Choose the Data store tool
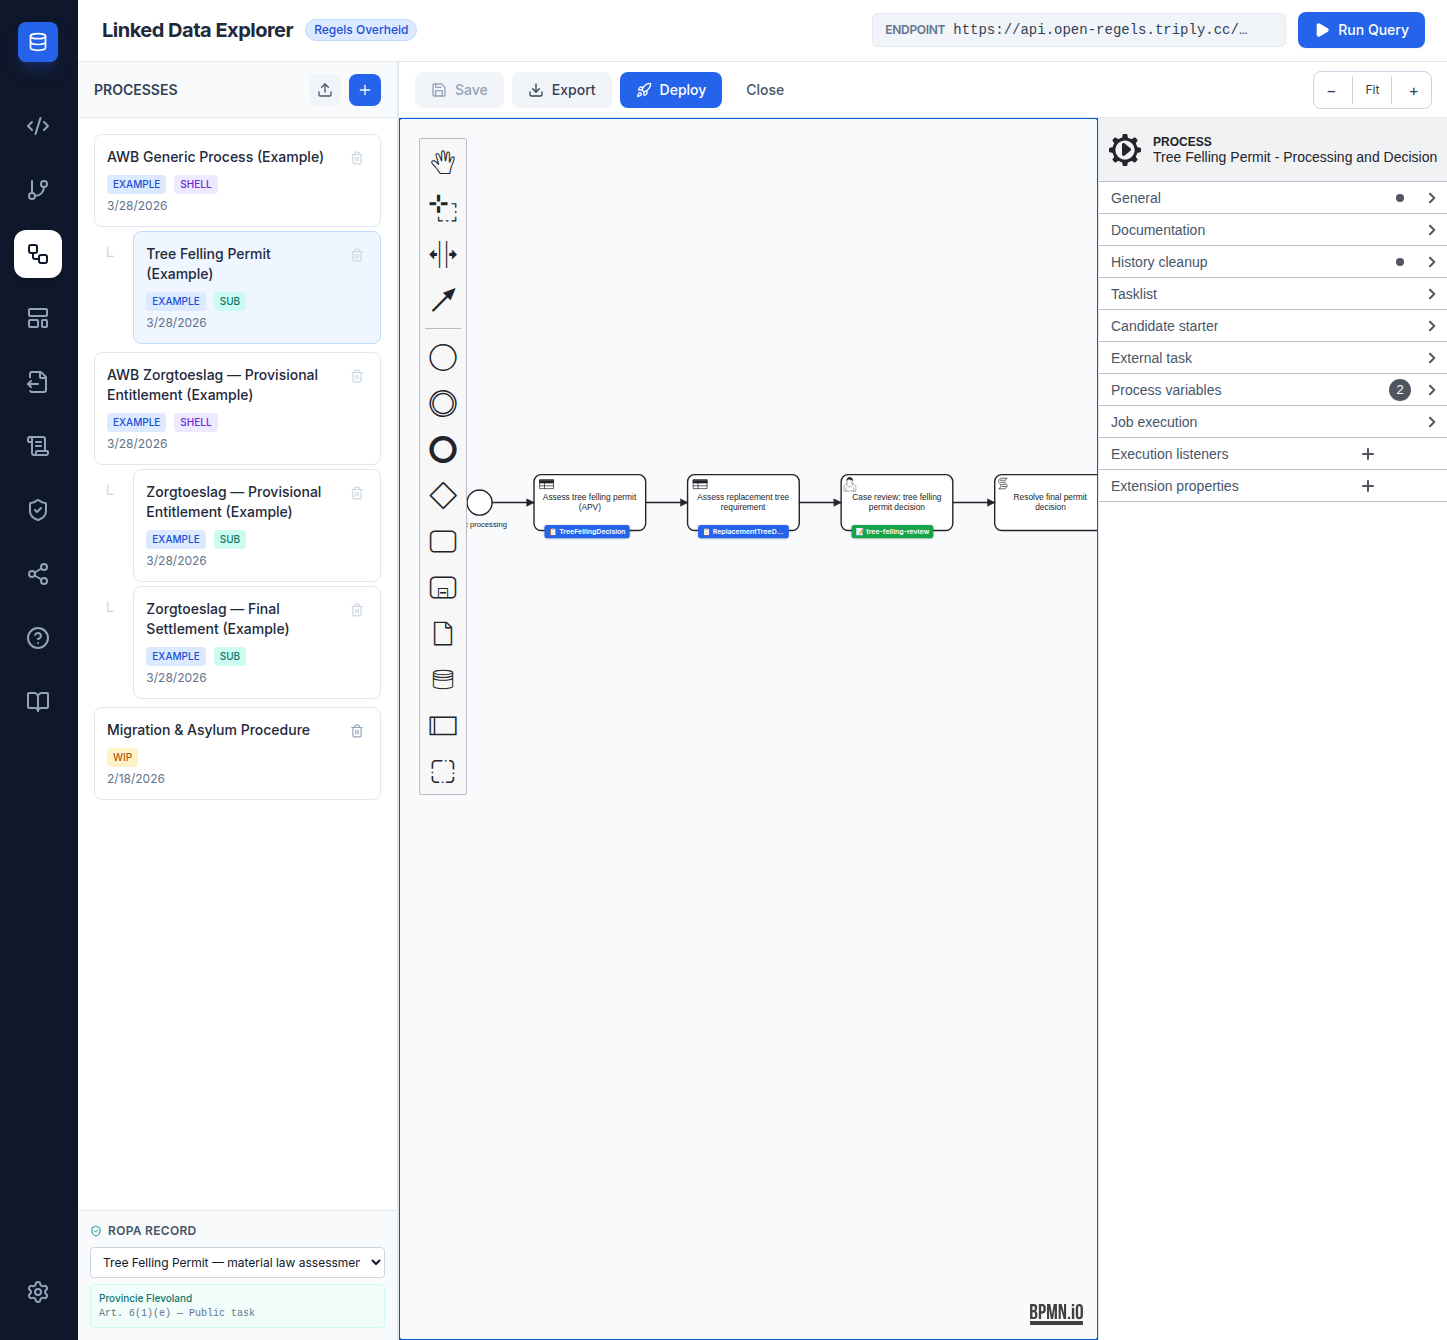 pyautogui.click(x=443, y=679)
